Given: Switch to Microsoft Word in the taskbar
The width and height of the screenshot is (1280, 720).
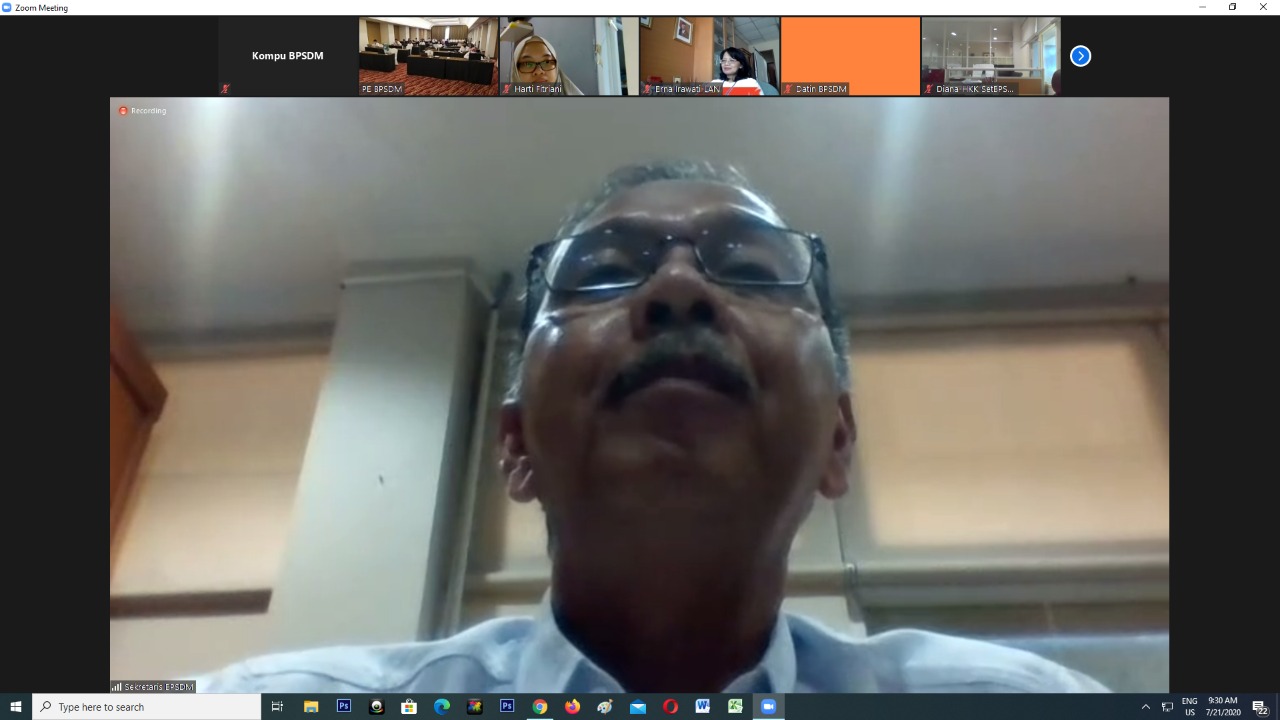Looking at the screenshot, I should coord(703,707).
